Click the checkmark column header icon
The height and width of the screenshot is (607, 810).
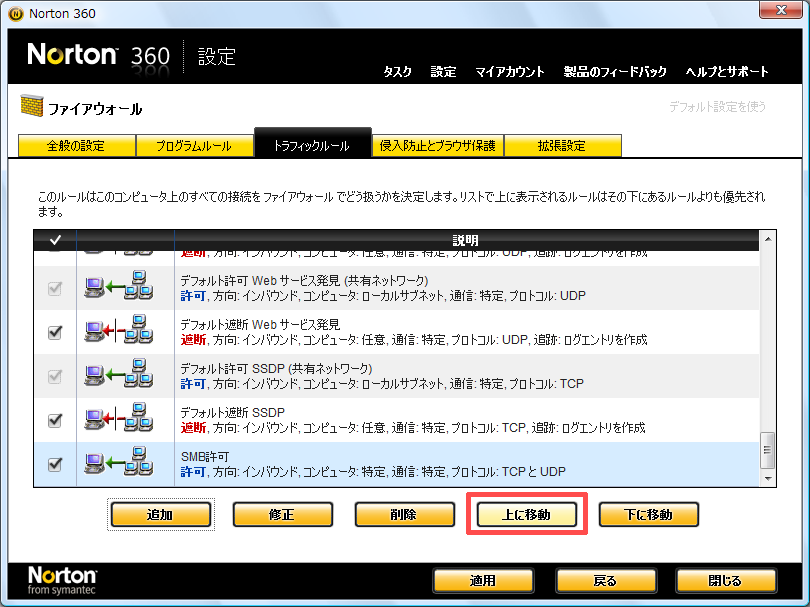[x=55, y=240]
